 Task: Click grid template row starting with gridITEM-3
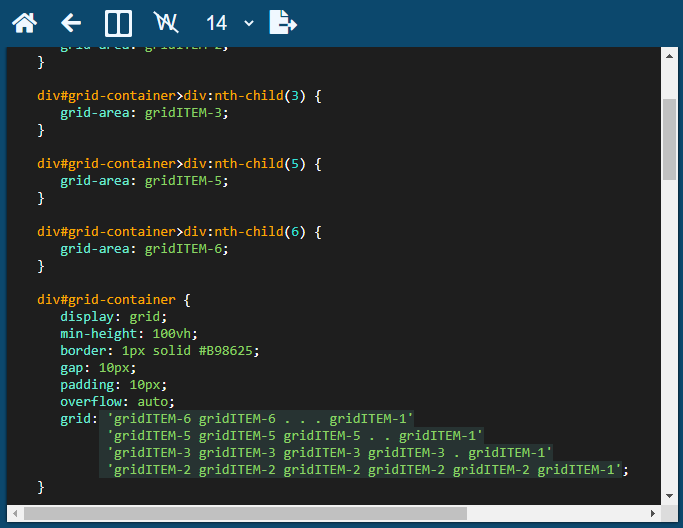point(330,453)
